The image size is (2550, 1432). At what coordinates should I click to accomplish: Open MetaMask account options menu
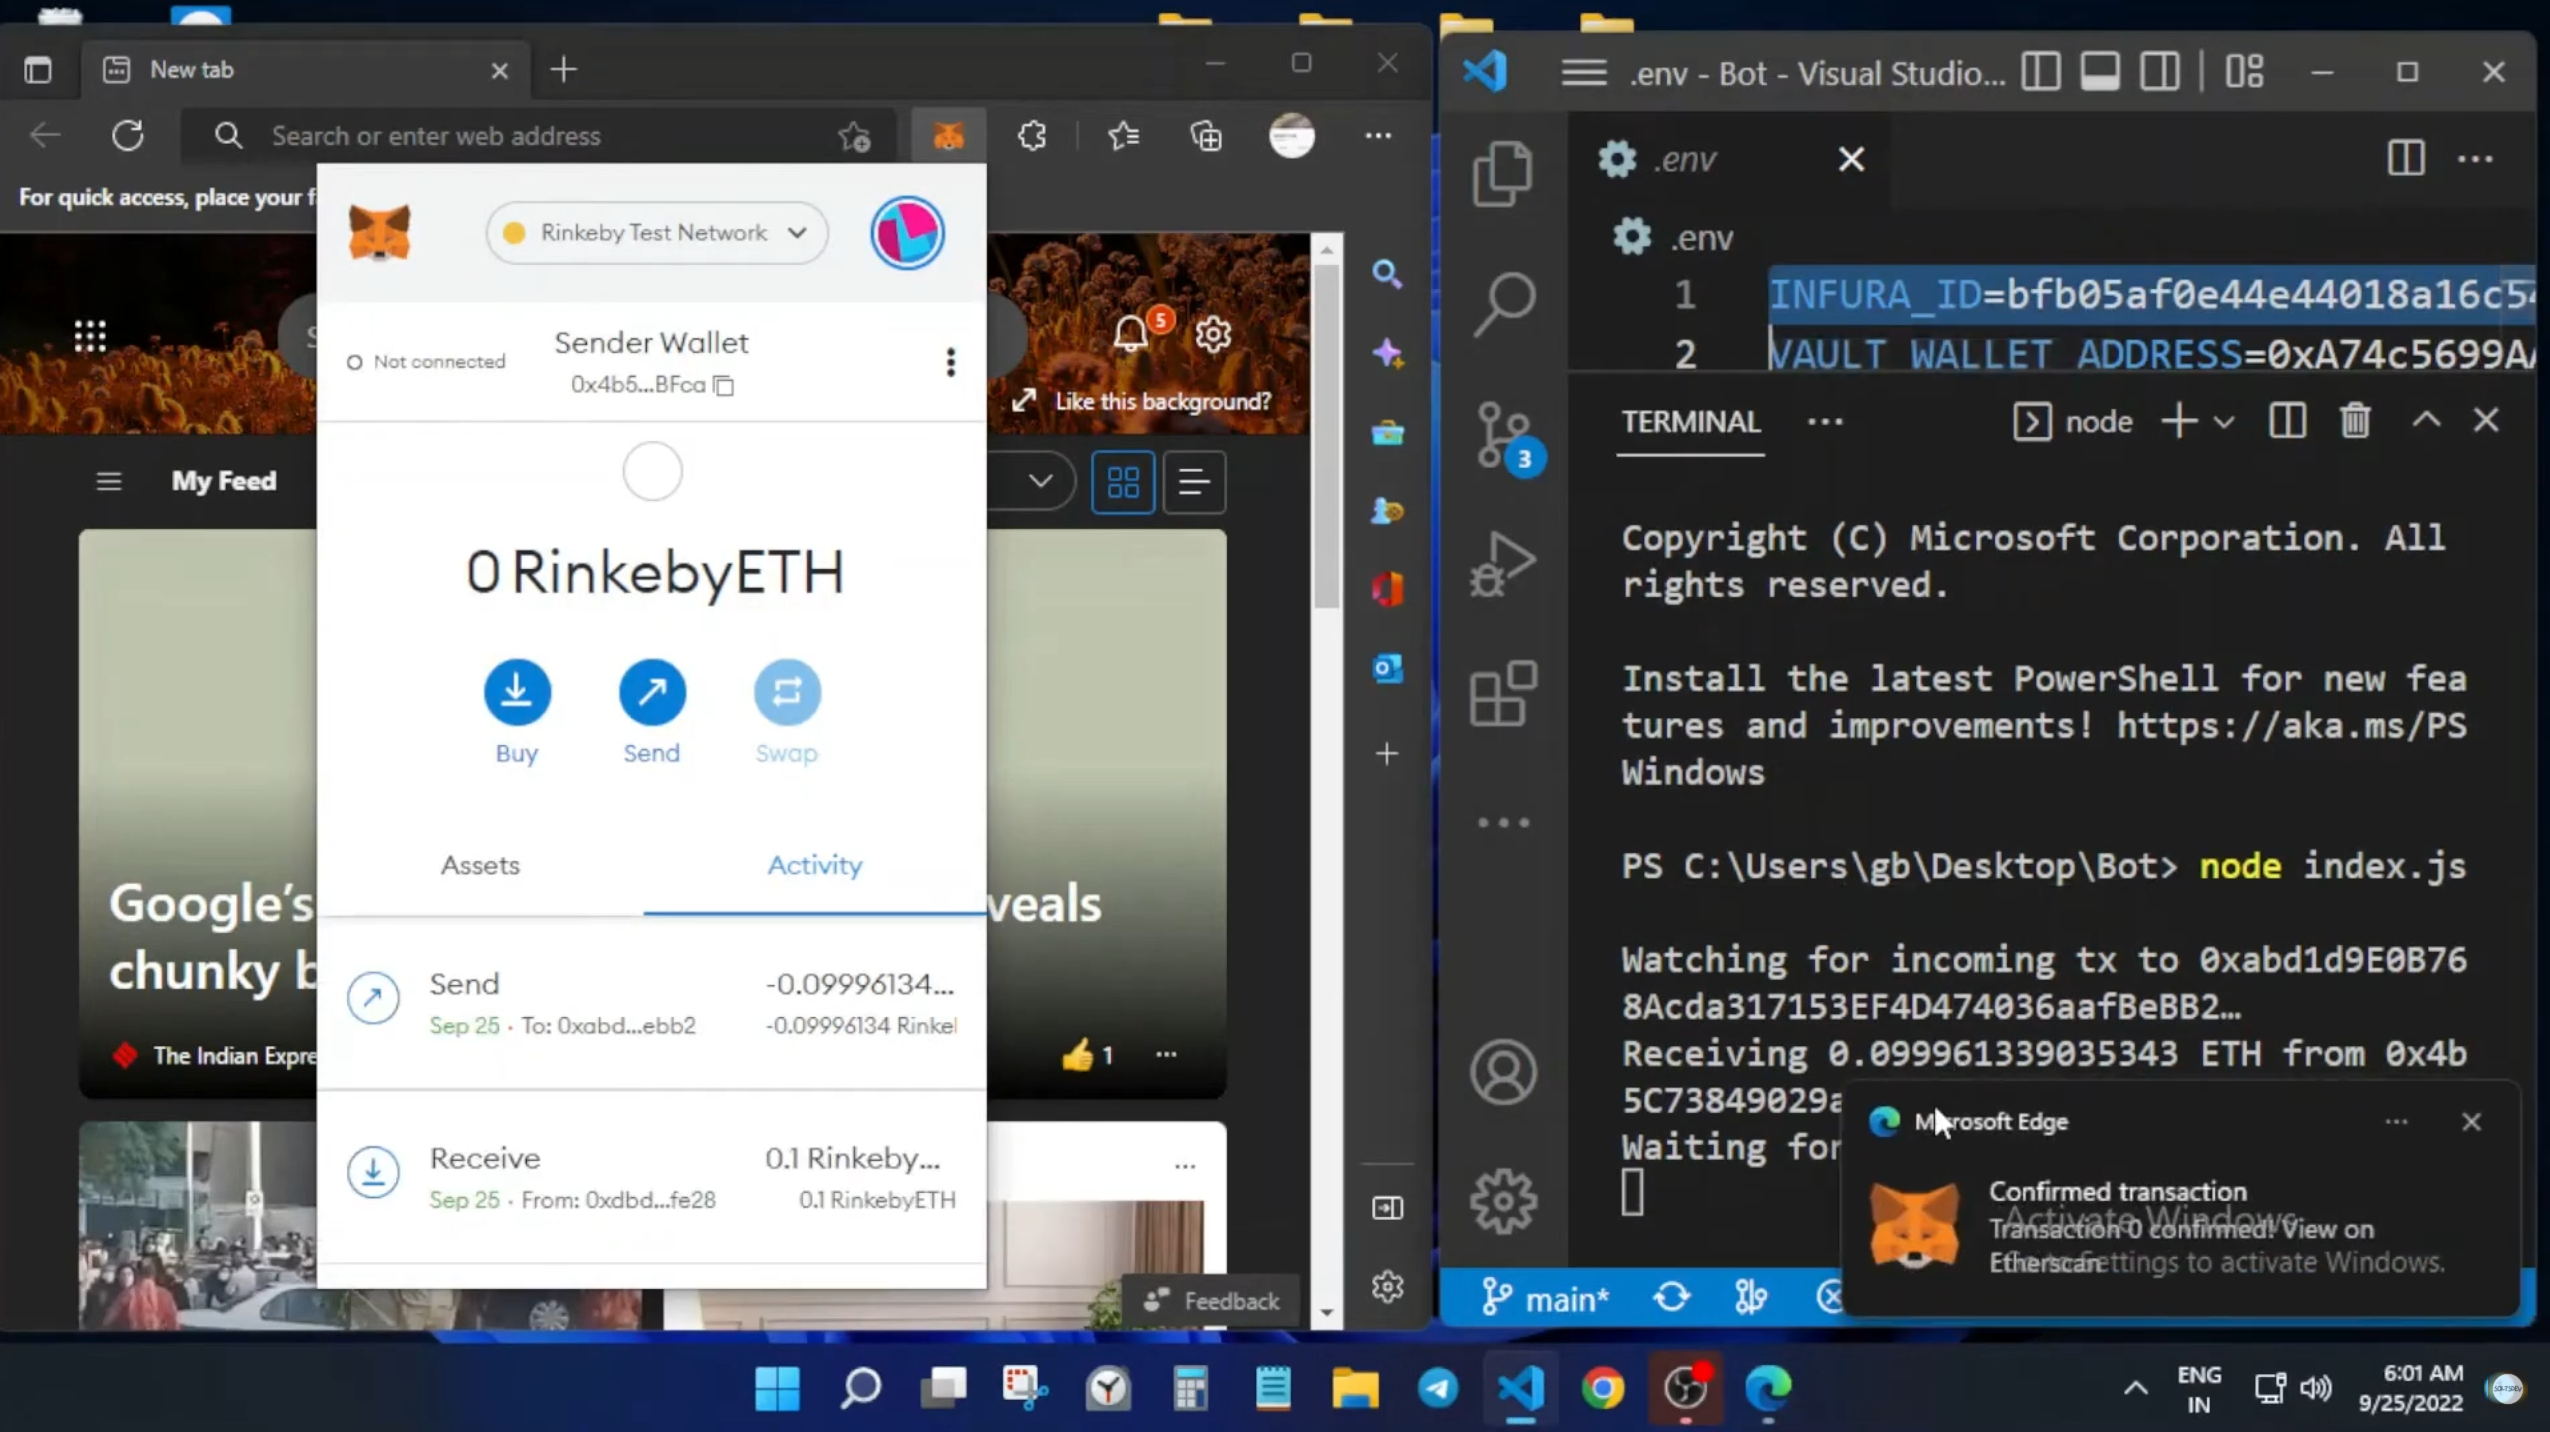pos(950,362)
